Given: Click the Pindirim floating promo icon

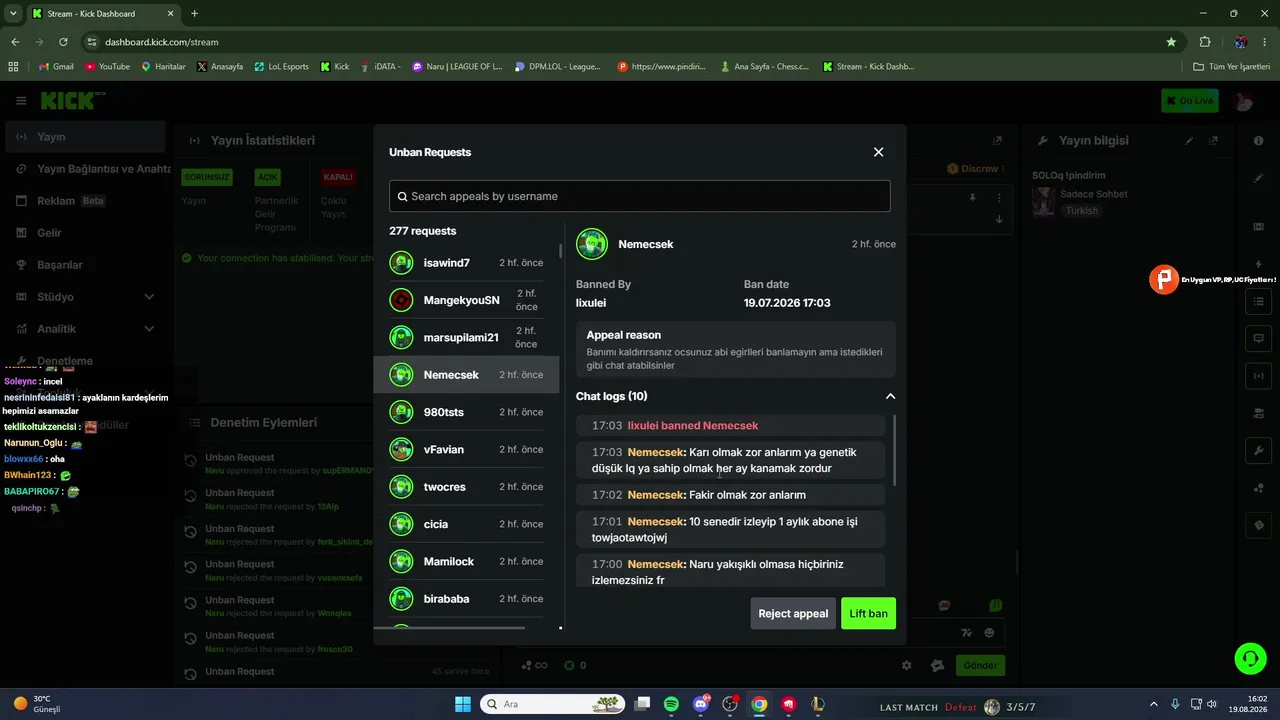Looking at the screenshot, I should coord(1164,280).
